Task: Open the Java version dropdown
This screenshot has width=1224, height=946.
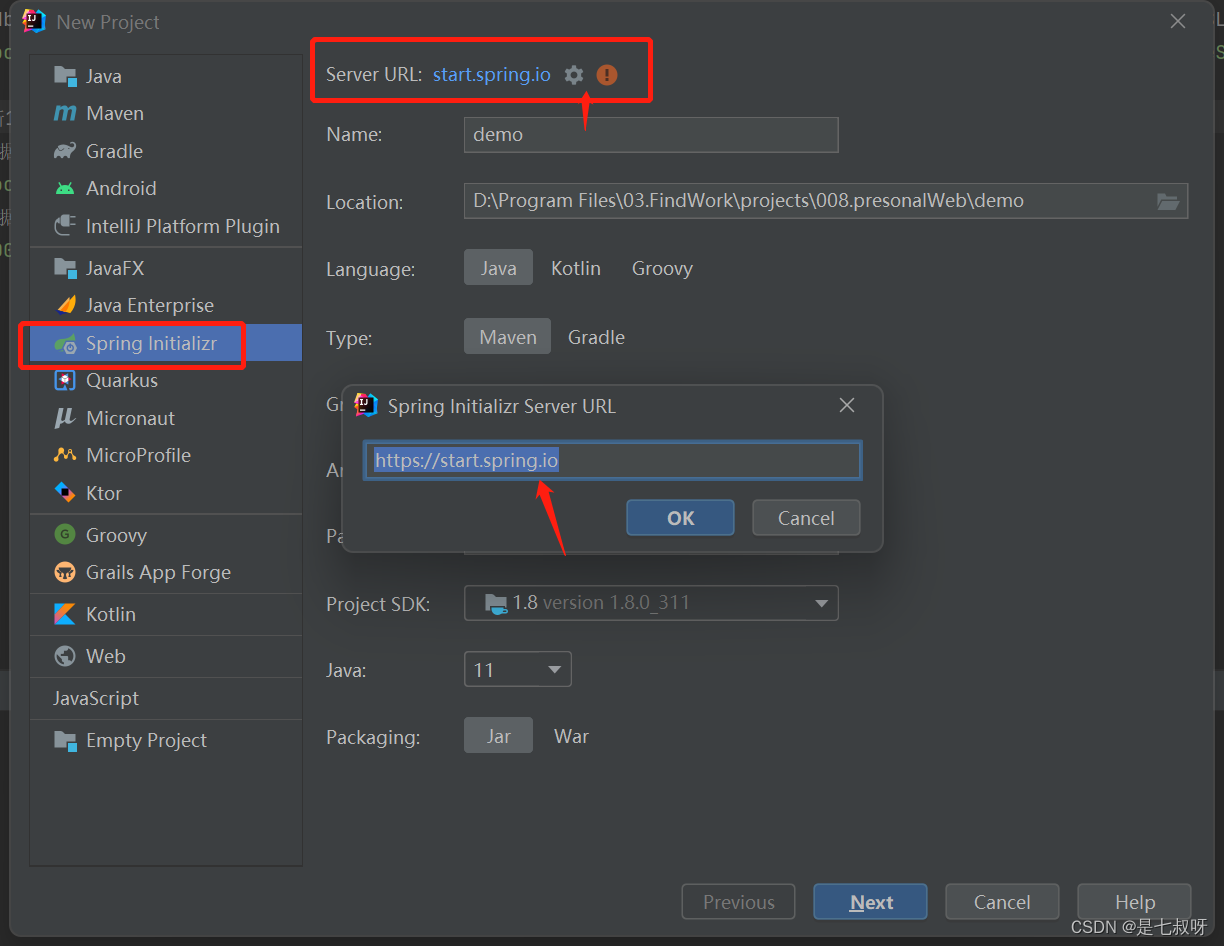Action: click(518, 670)
